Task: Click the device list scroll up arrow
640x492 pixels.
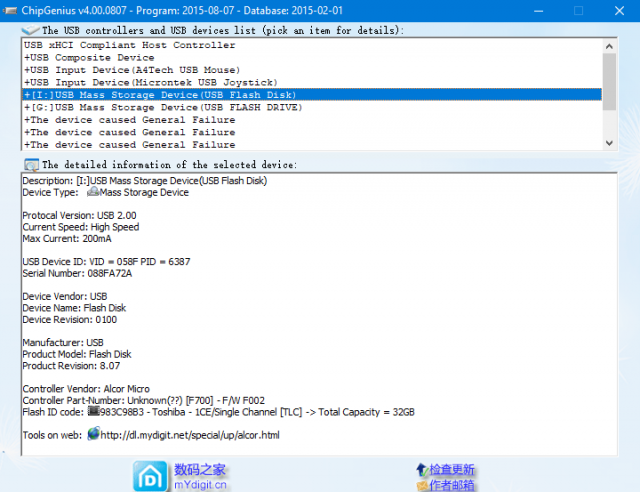Action: [x=609, y=46]
